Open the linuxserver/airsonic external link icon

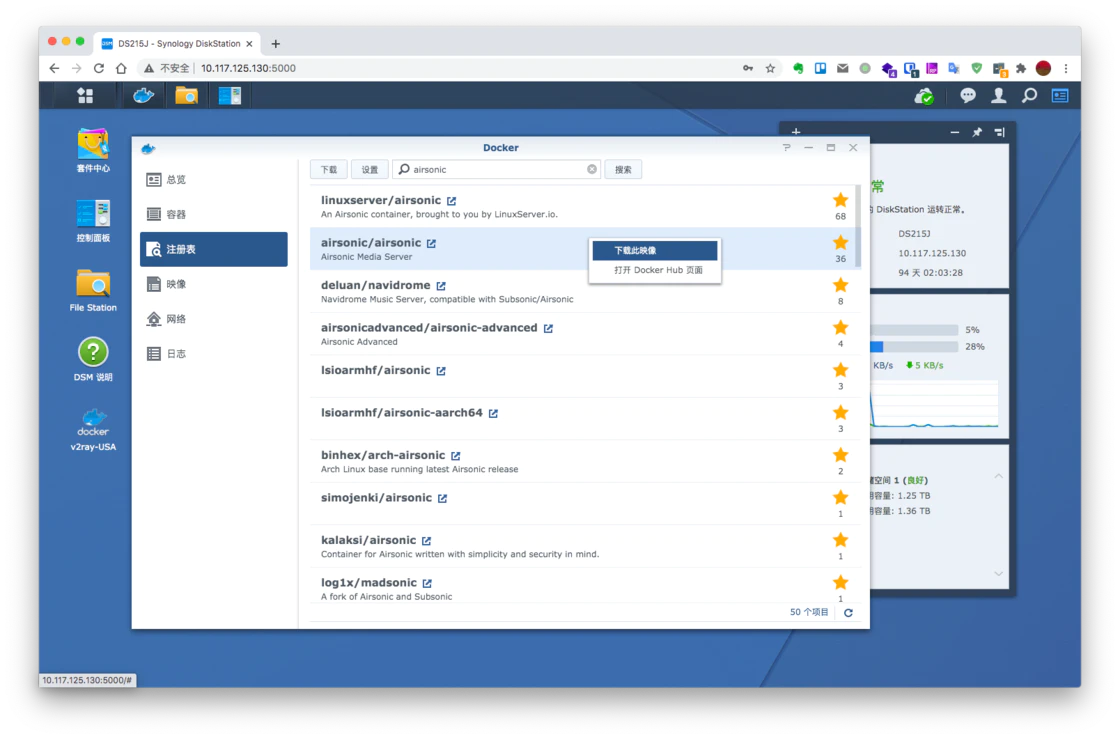coord(452,201)
